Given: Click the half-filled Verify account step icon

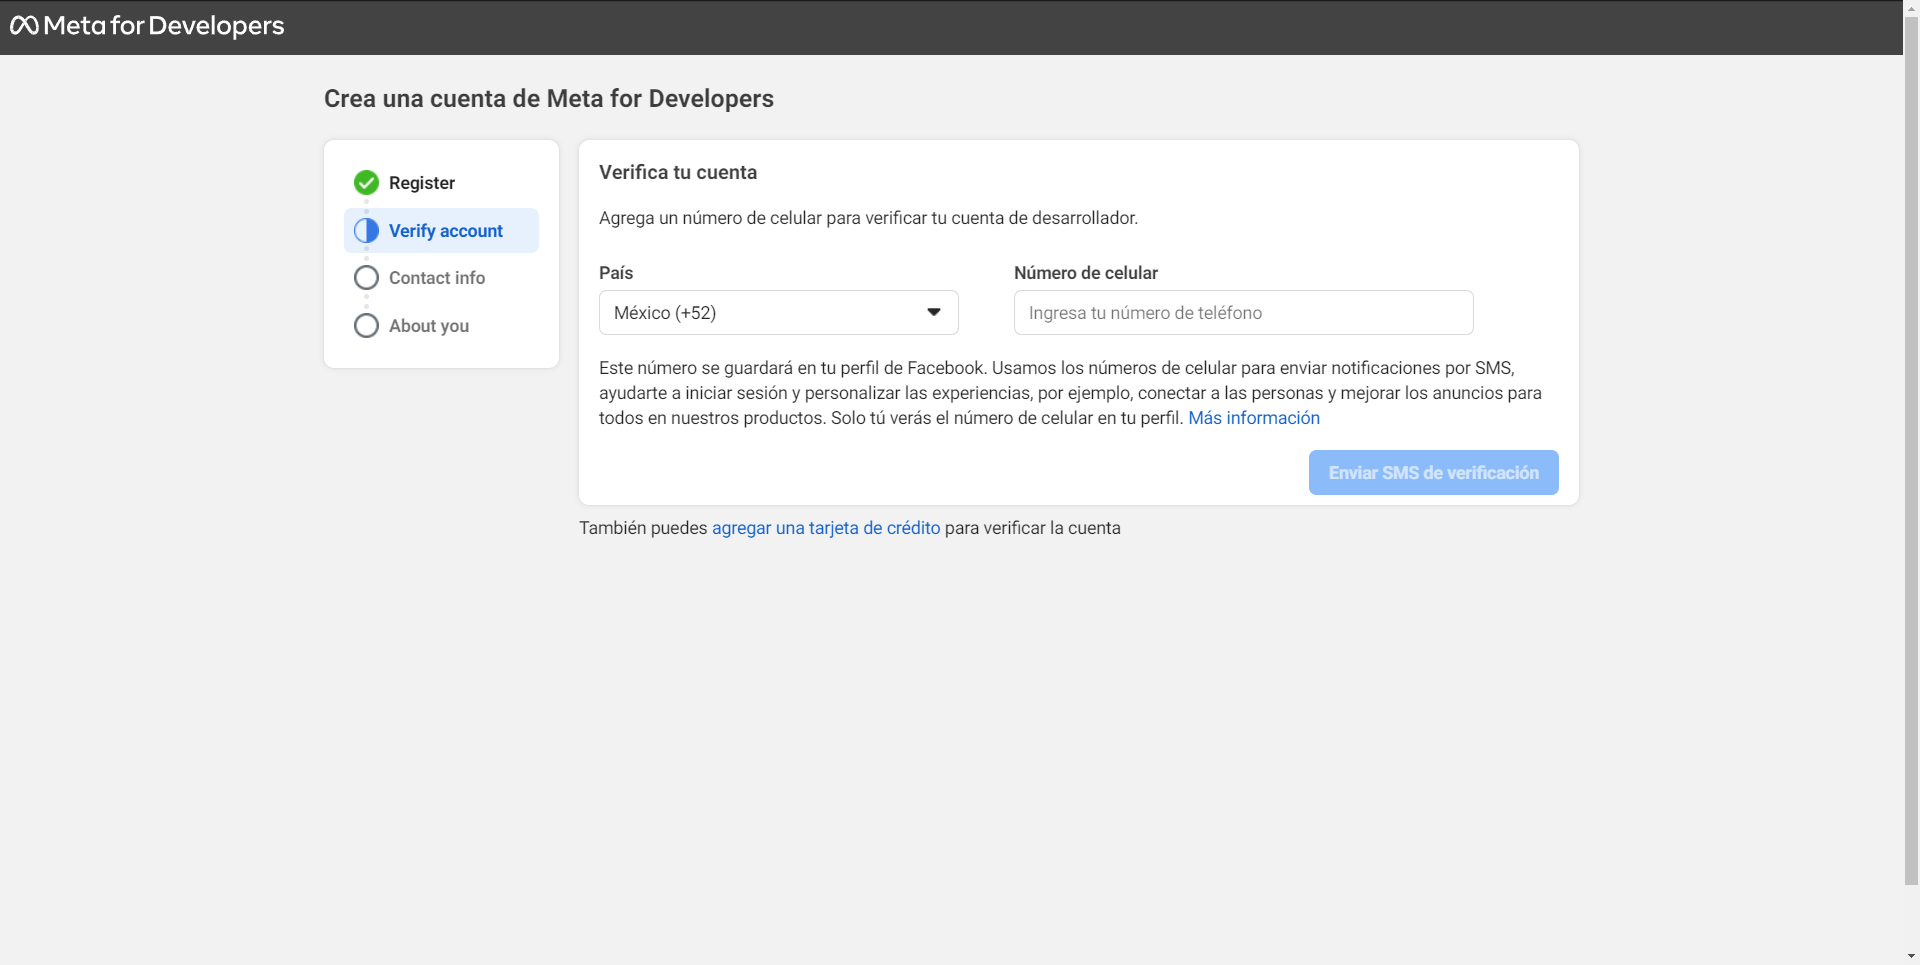Looking at the screenshot, I should [366, 231].
